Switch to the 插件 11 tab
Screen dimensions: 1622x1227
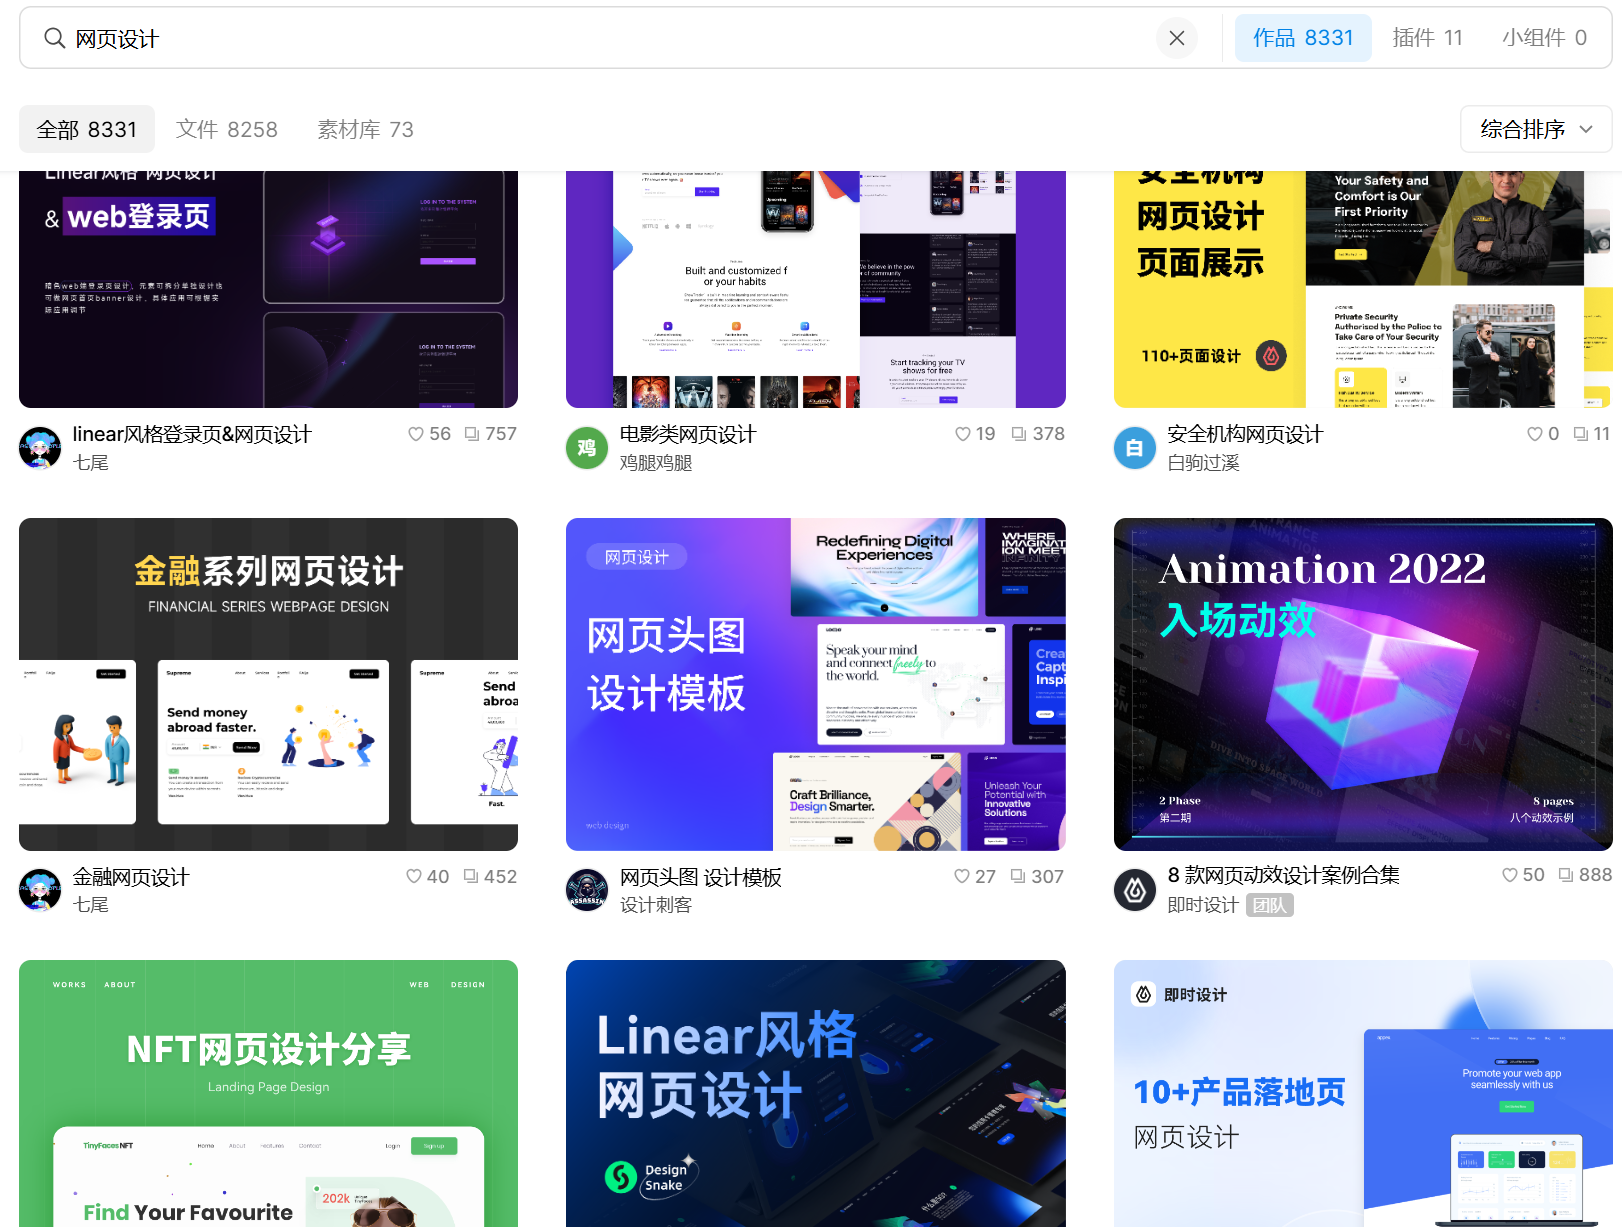click(x=1428, y=37)
